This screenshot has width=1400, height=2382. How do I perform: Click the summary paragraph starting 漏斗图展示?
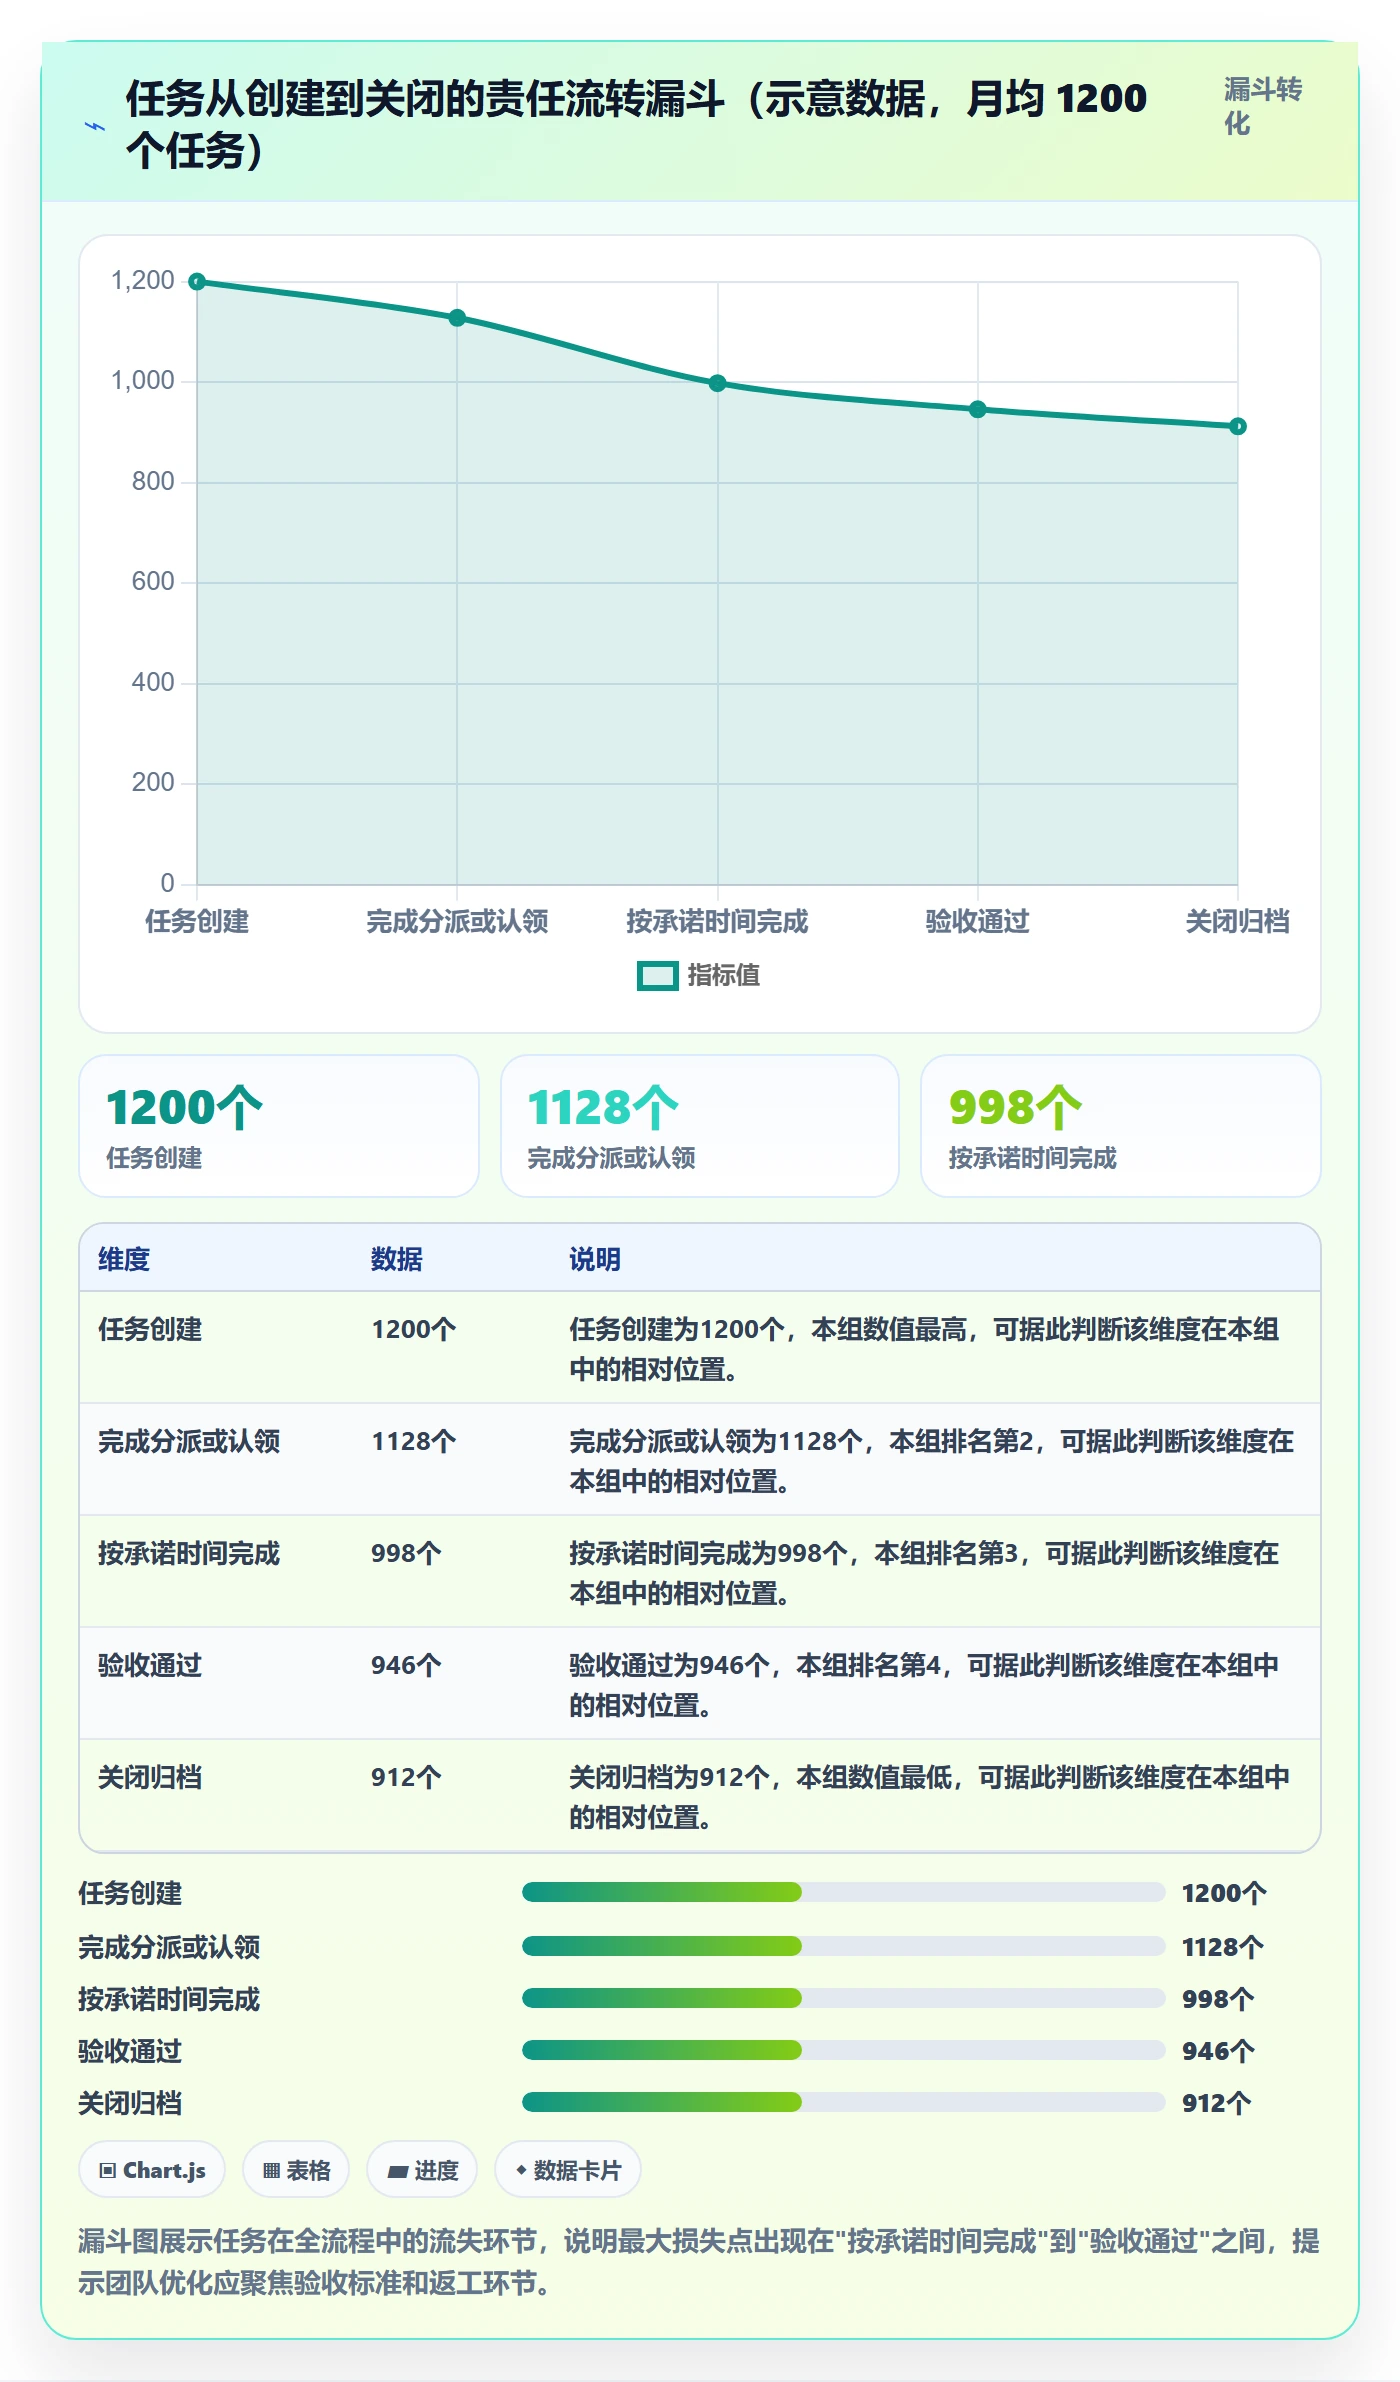point(699,2262)
